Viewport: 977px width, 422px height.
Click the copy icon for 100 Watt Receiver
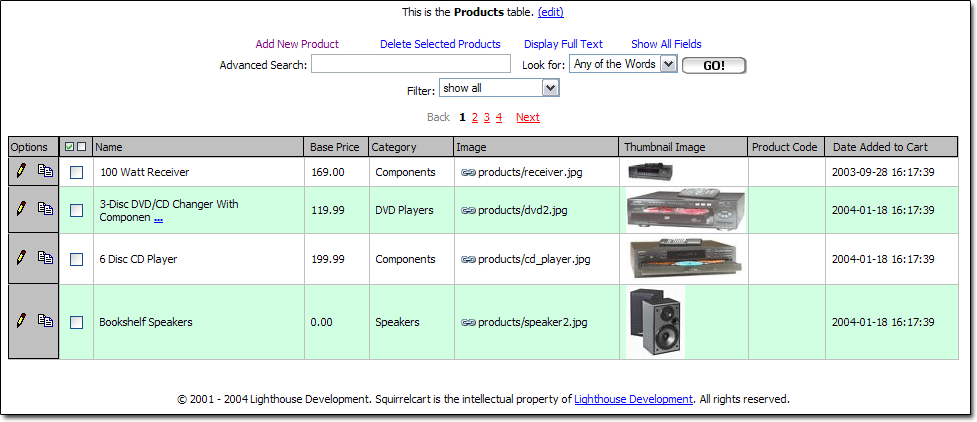tap(45, 172)
